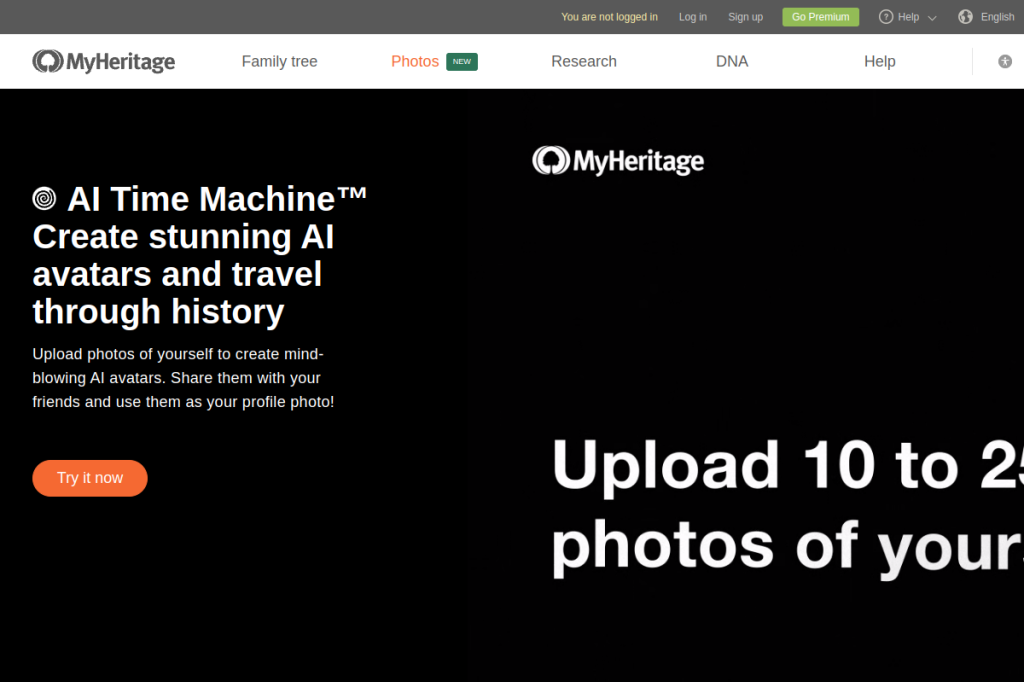Open the Family tree menu
The image size is (1024, 682).
280,61
